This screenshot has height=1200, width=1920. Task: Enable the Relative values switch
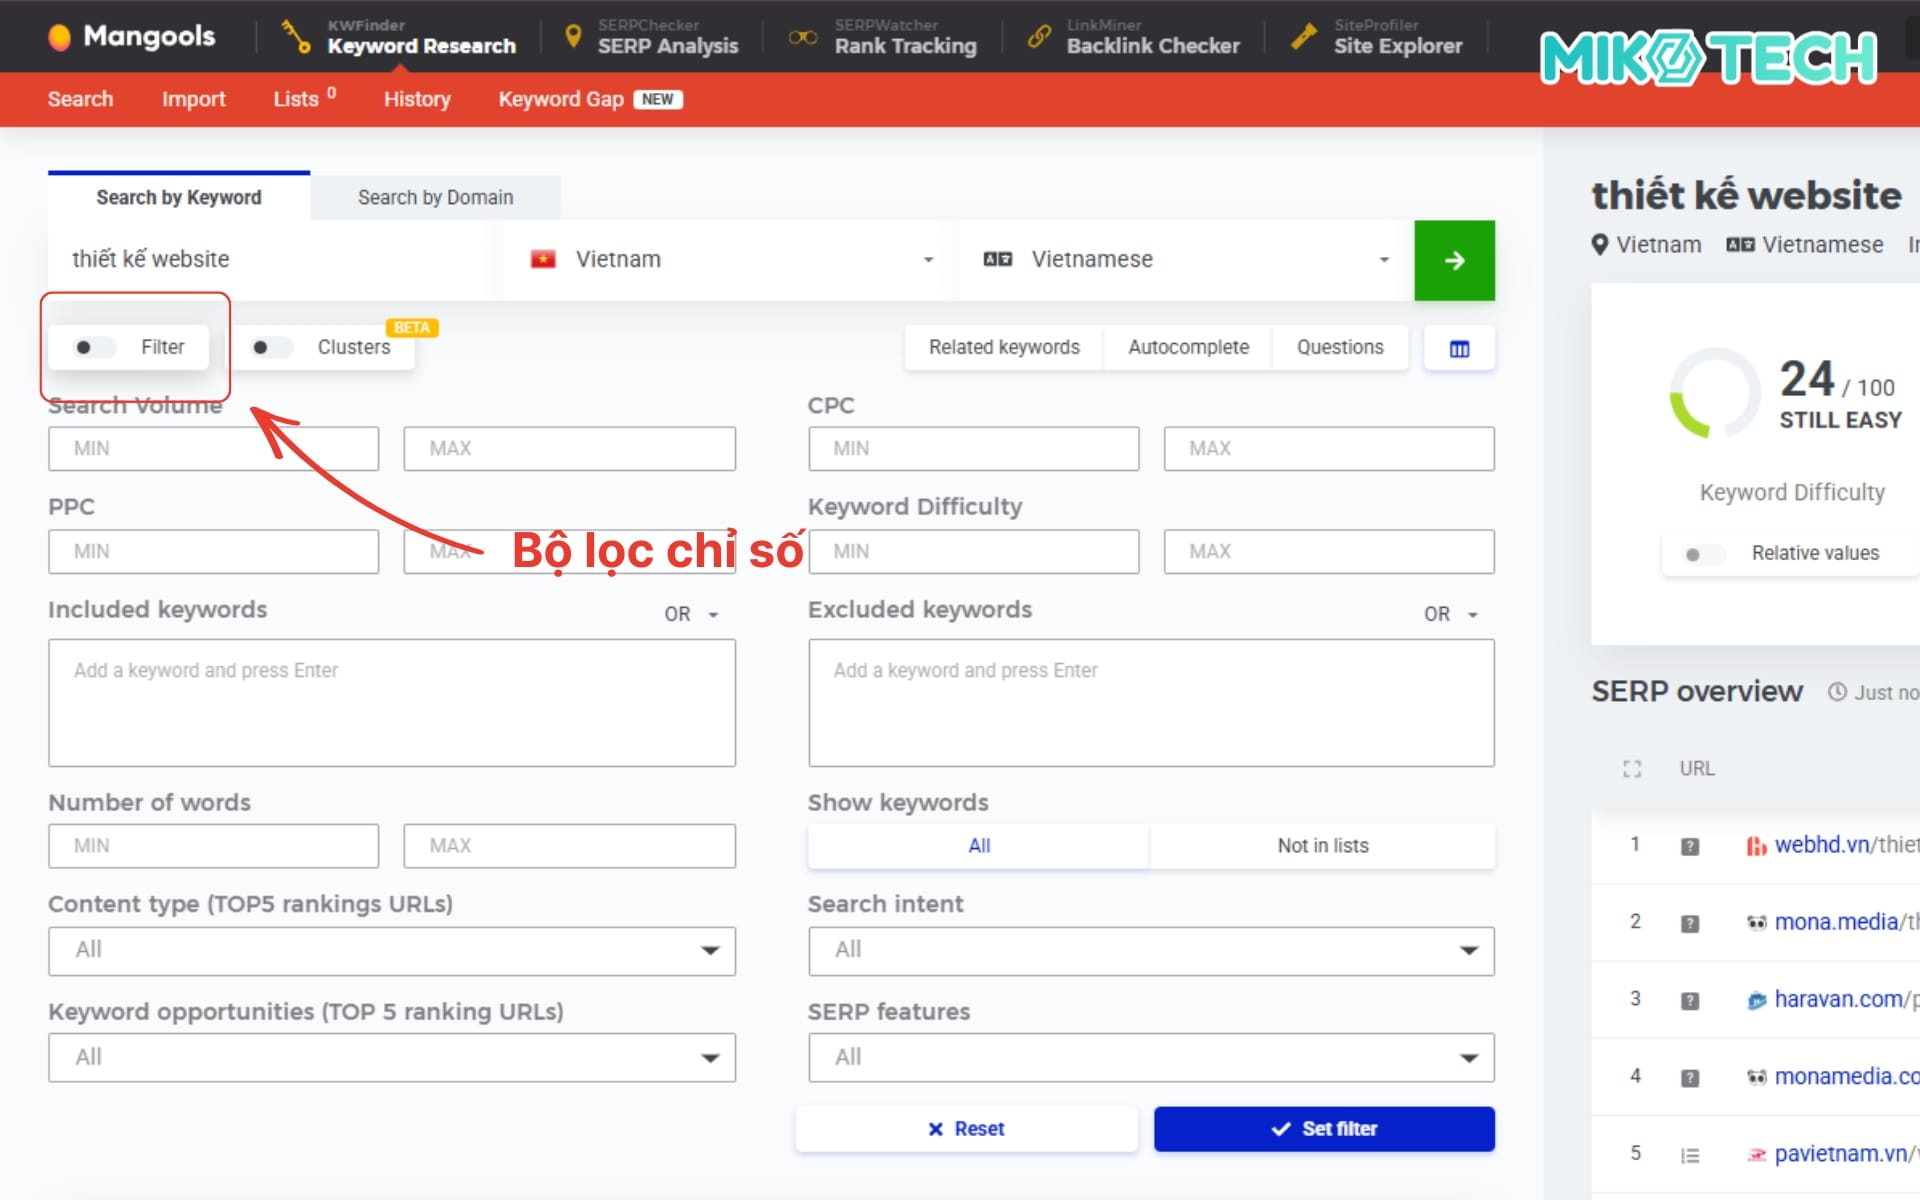coord(1703,554)
